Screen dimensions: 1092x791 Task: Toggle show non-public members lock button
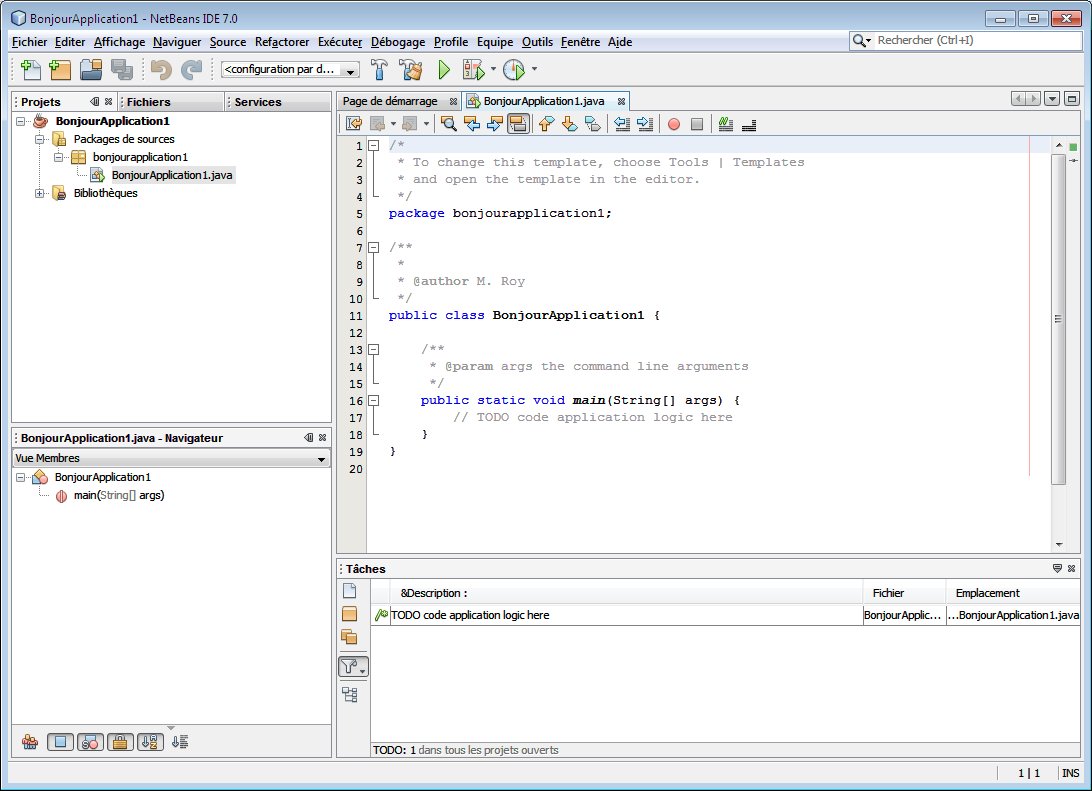coord(120,742)
